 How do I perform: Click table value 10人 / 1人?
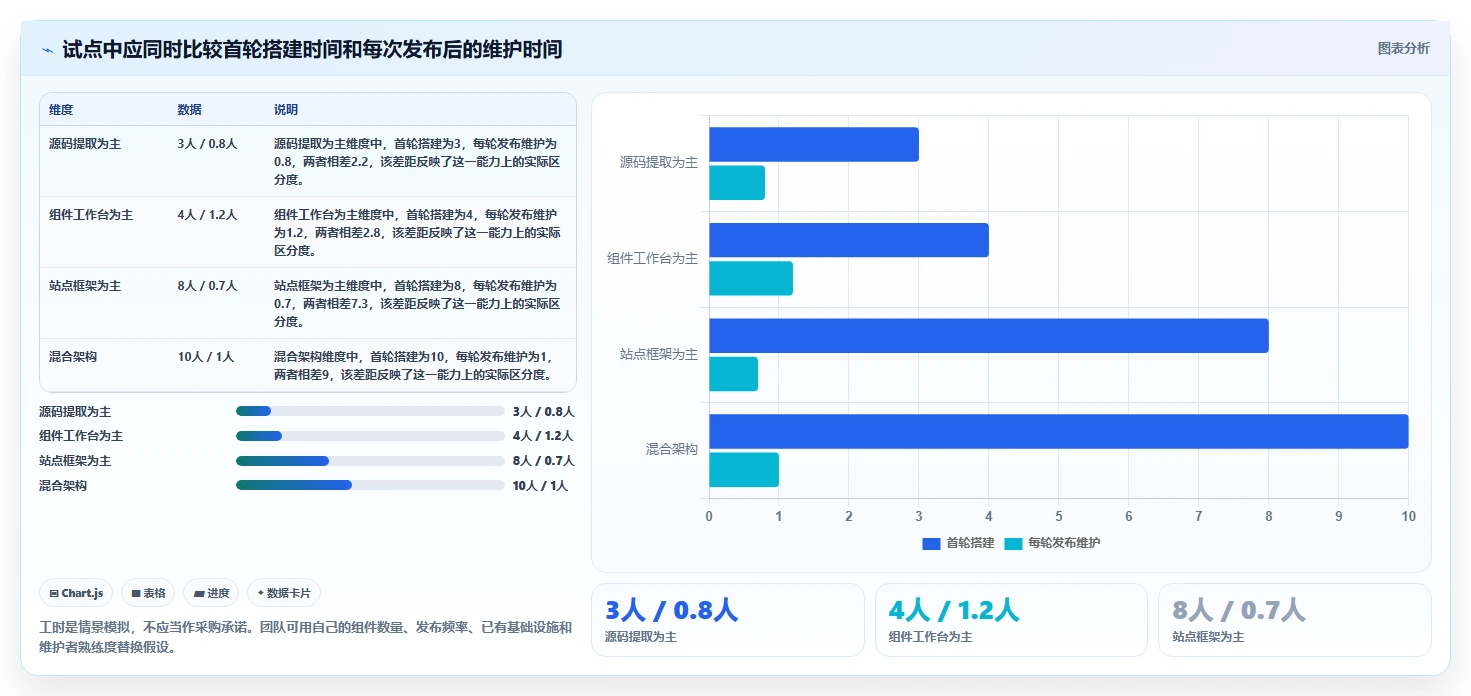(205, 357)
